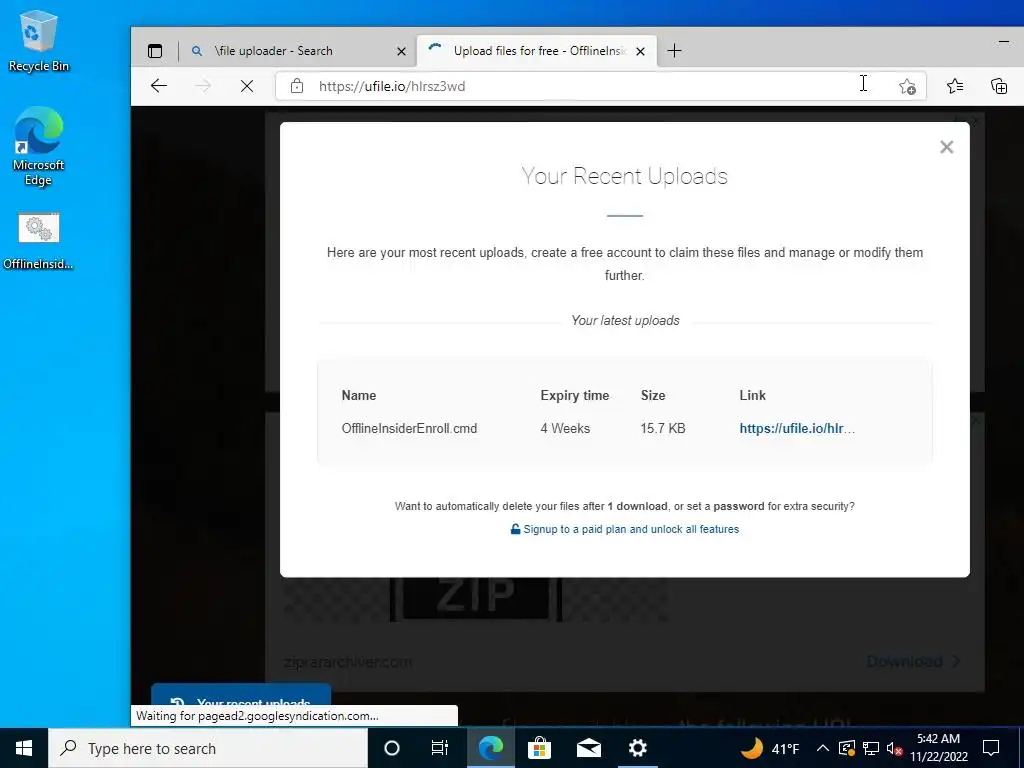The height and width of the screenshot is (768, 1024).
Task: Open Task View
Action: [x=440, y=748]
